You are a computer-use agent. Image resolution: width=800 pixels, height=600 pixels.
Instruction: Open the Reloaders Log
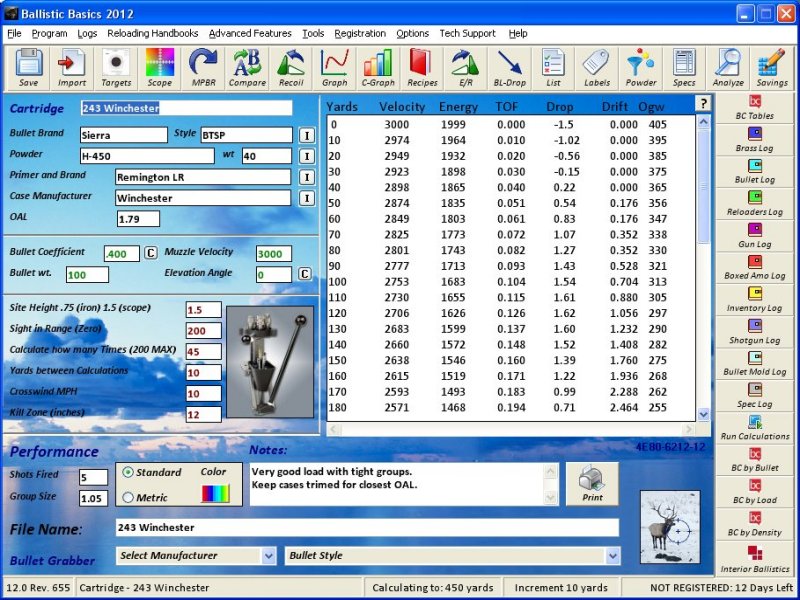coord(755,204)
